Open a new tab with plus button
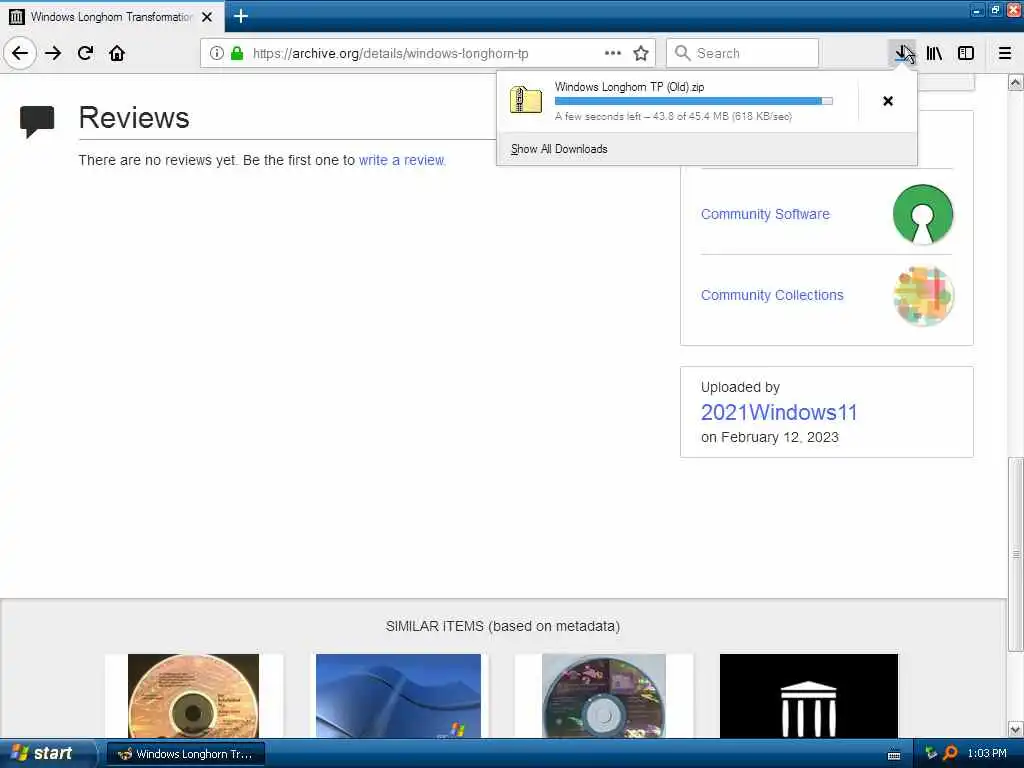Image resolution: width=1024 pixels, height=768 pixels. 240,16
